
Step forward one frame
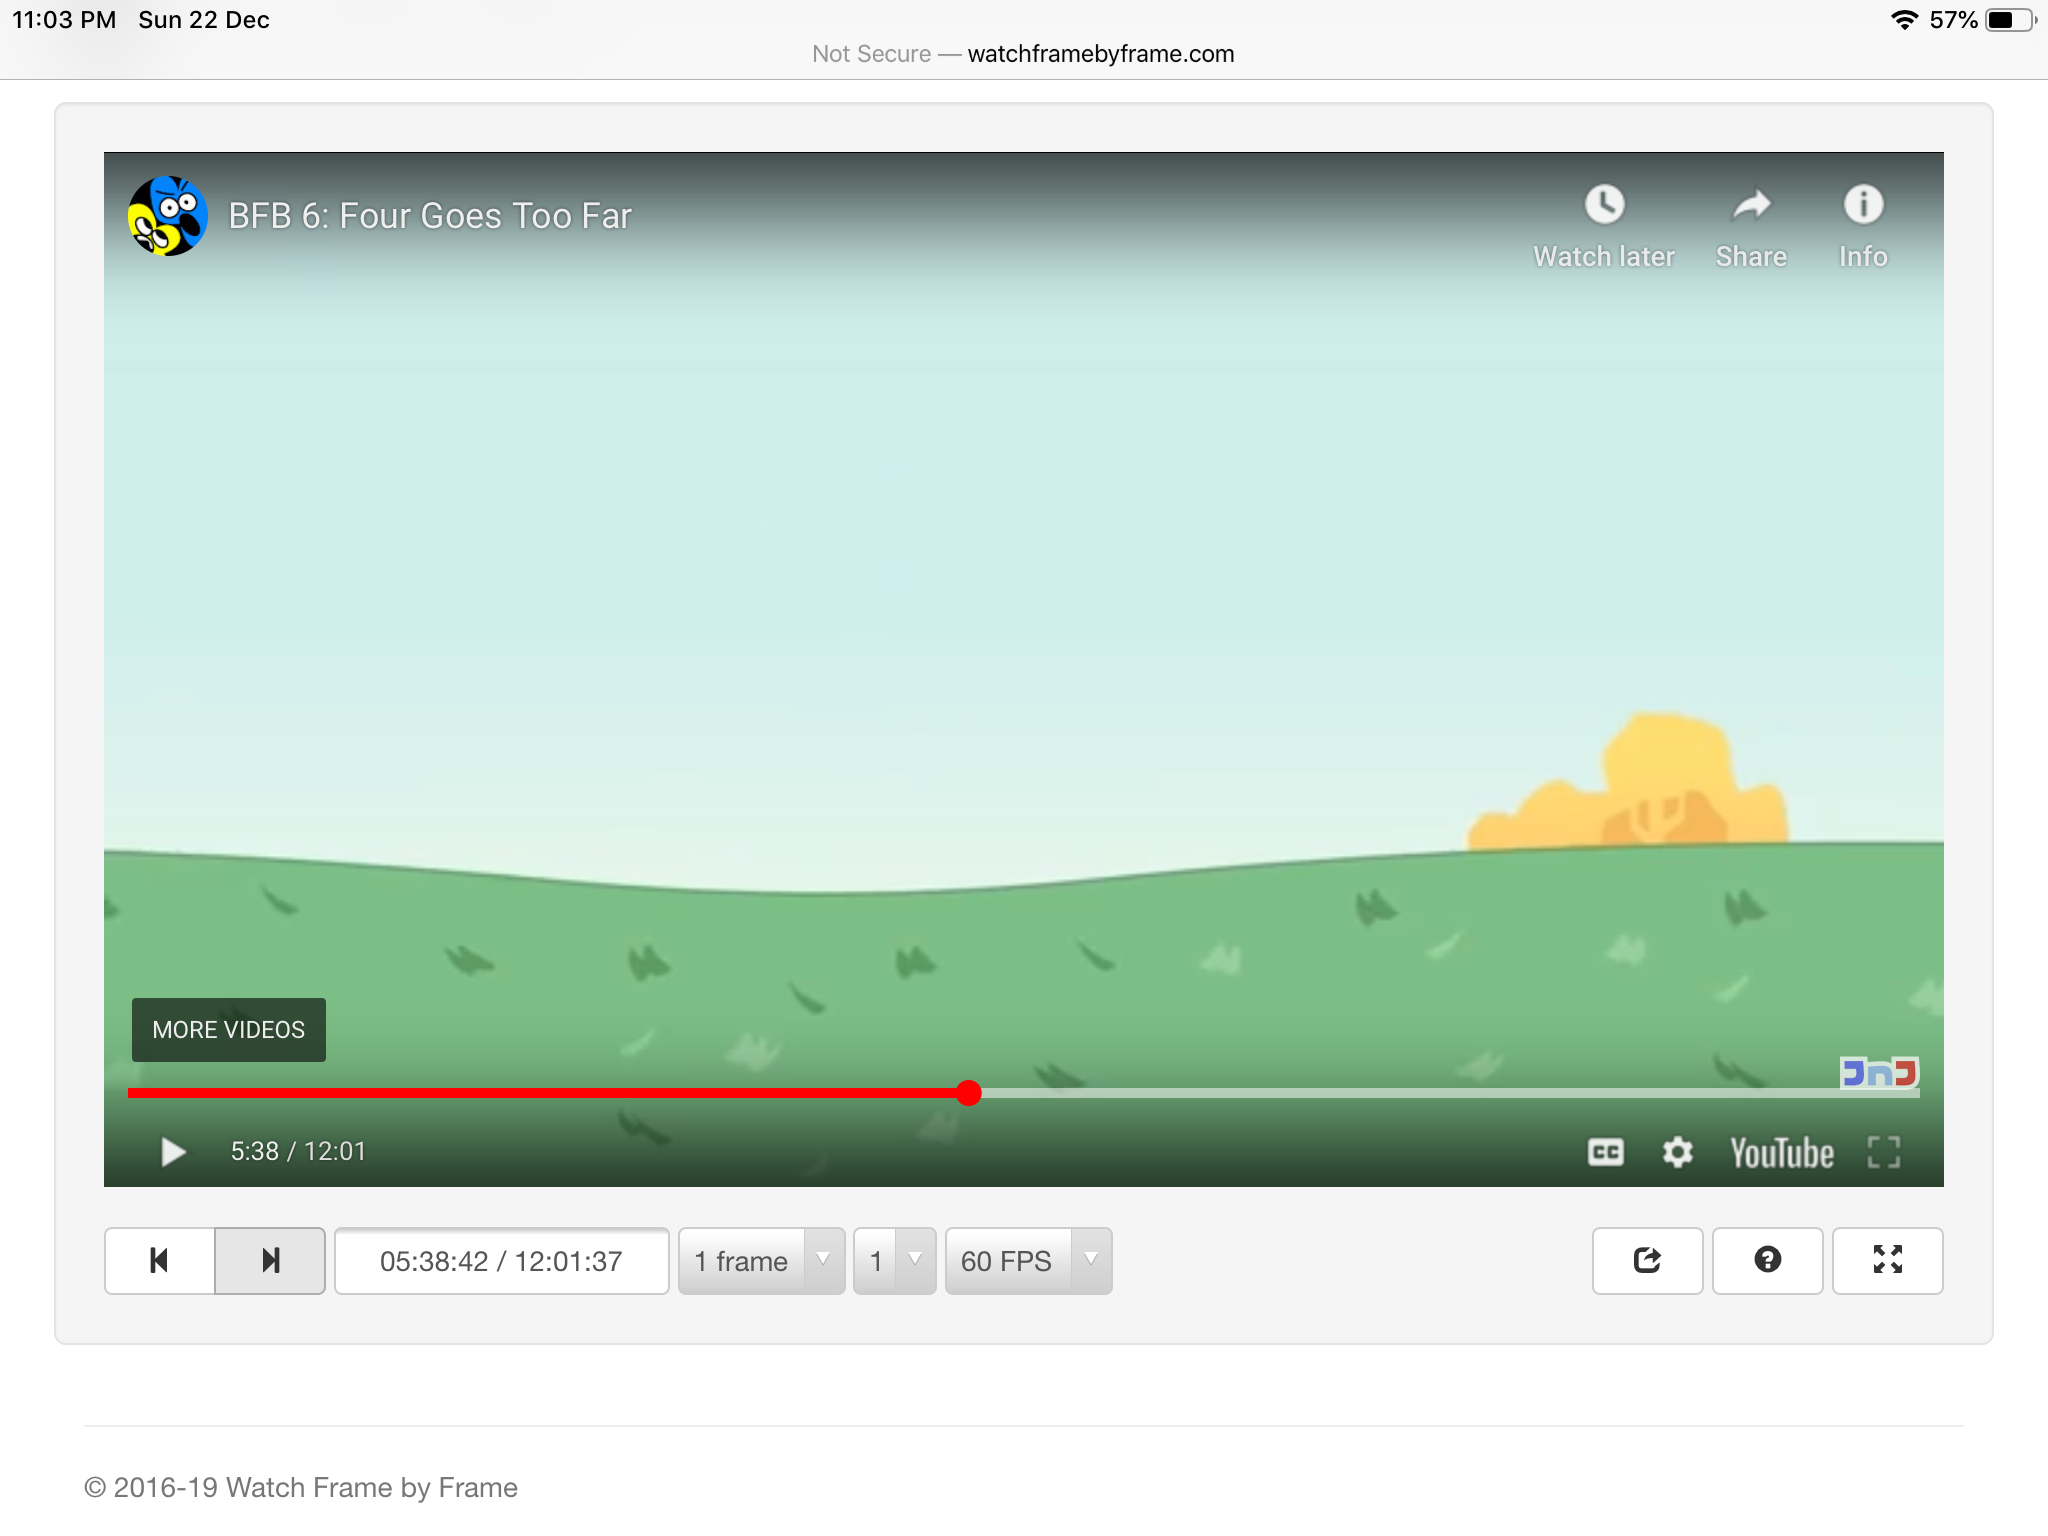click(x=270, y=1261)
